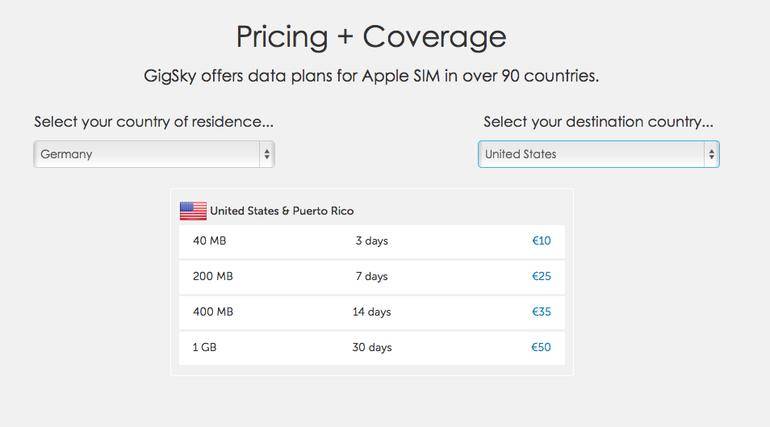Open the United States destination dropdown
Viewport: 770px width, 427px height.
pos(599,154)
